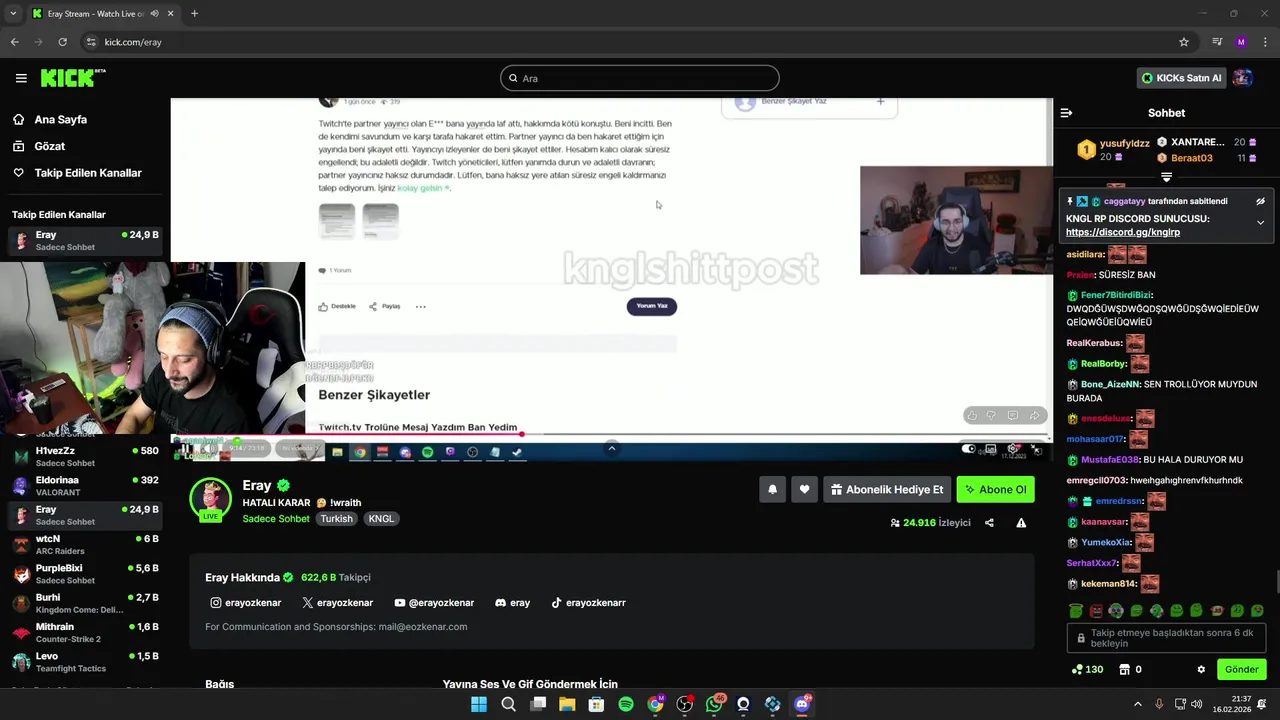The width and height of the screenshot is (1280, 720).
Task: Open player settings gear
Action: pos(1013,449)
